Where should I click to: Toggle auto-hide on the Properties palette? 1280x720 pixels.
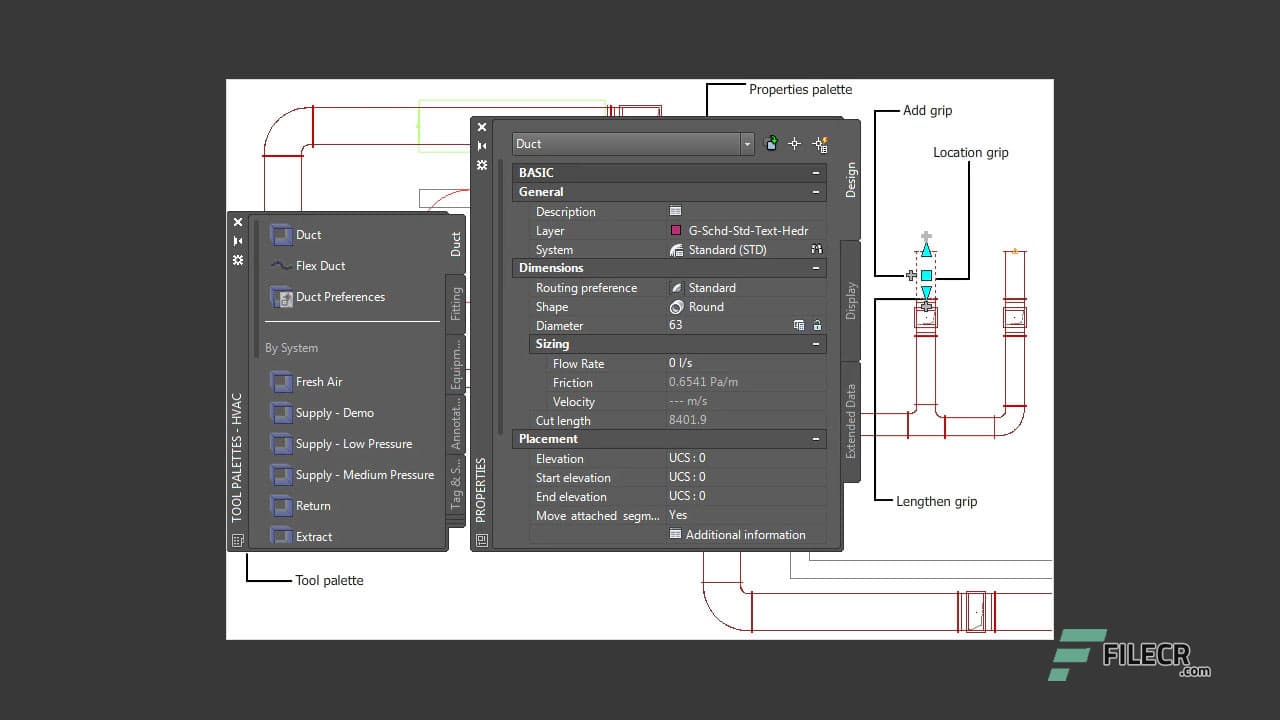pos(482,145)
